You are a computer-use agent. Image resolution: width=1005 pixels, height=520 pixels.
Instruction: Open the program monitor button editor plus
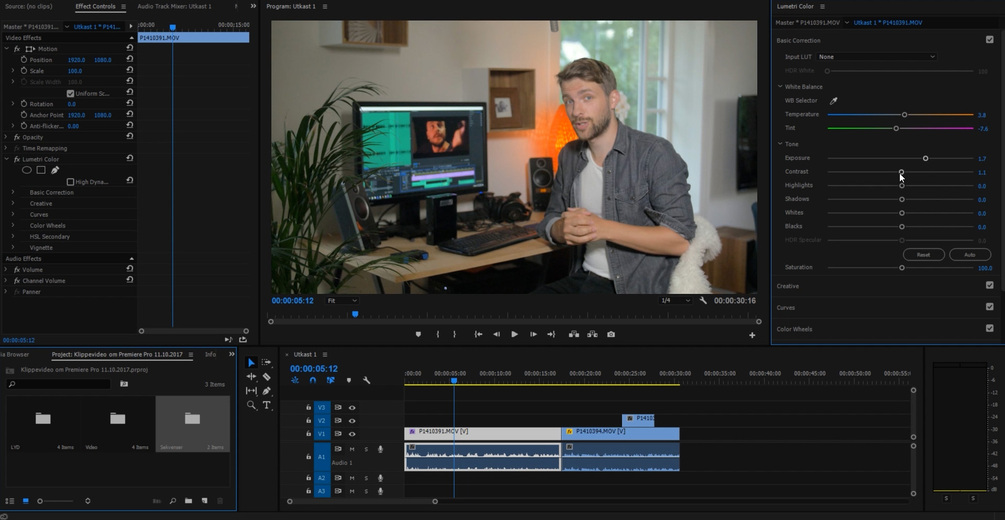coord(752,335)
